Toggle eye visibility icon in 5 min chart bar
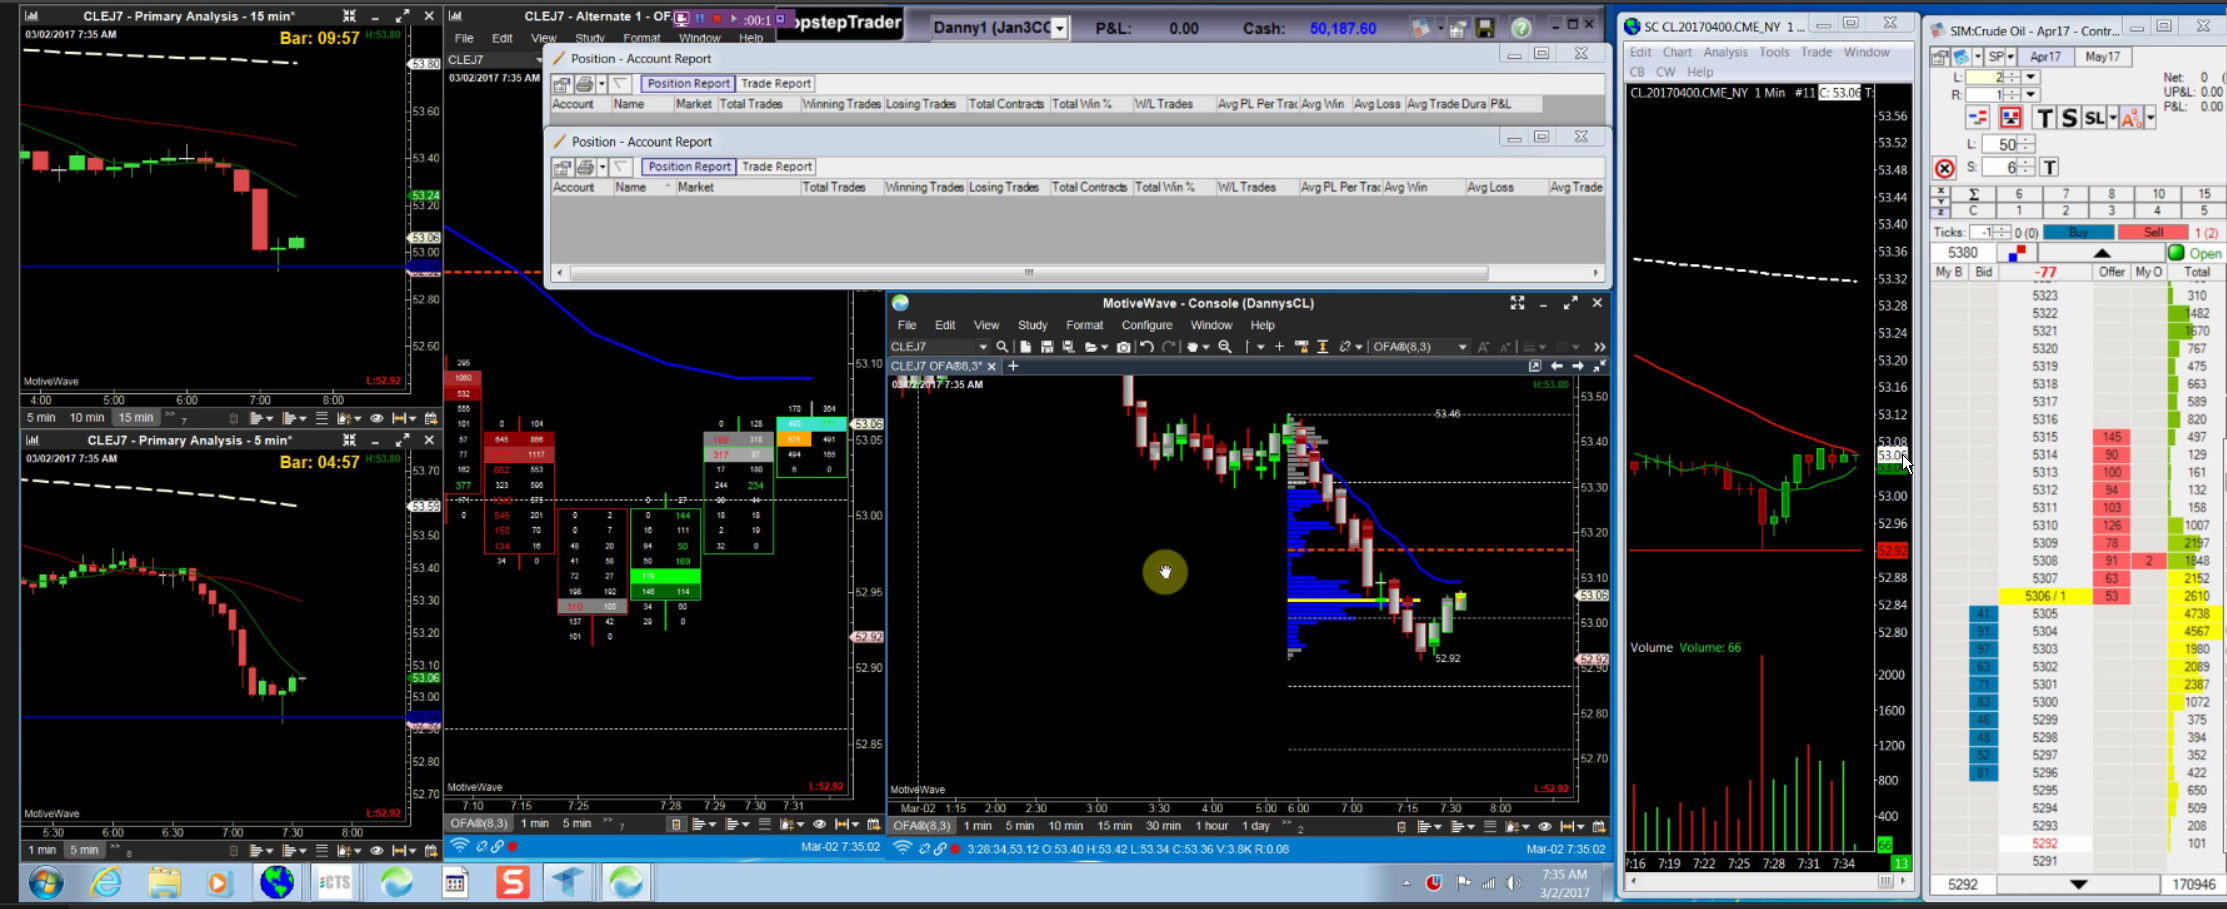The image size is (2227, 909). [377, 850]
